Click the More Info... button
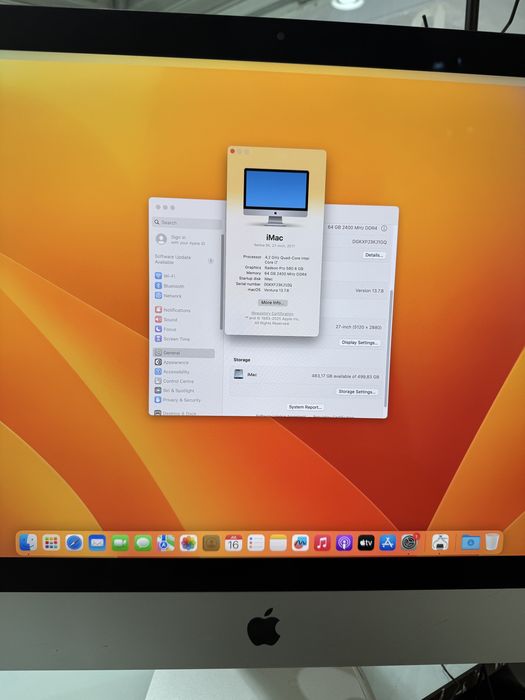Viewport: 525px width, 700px height. point(272,302)
